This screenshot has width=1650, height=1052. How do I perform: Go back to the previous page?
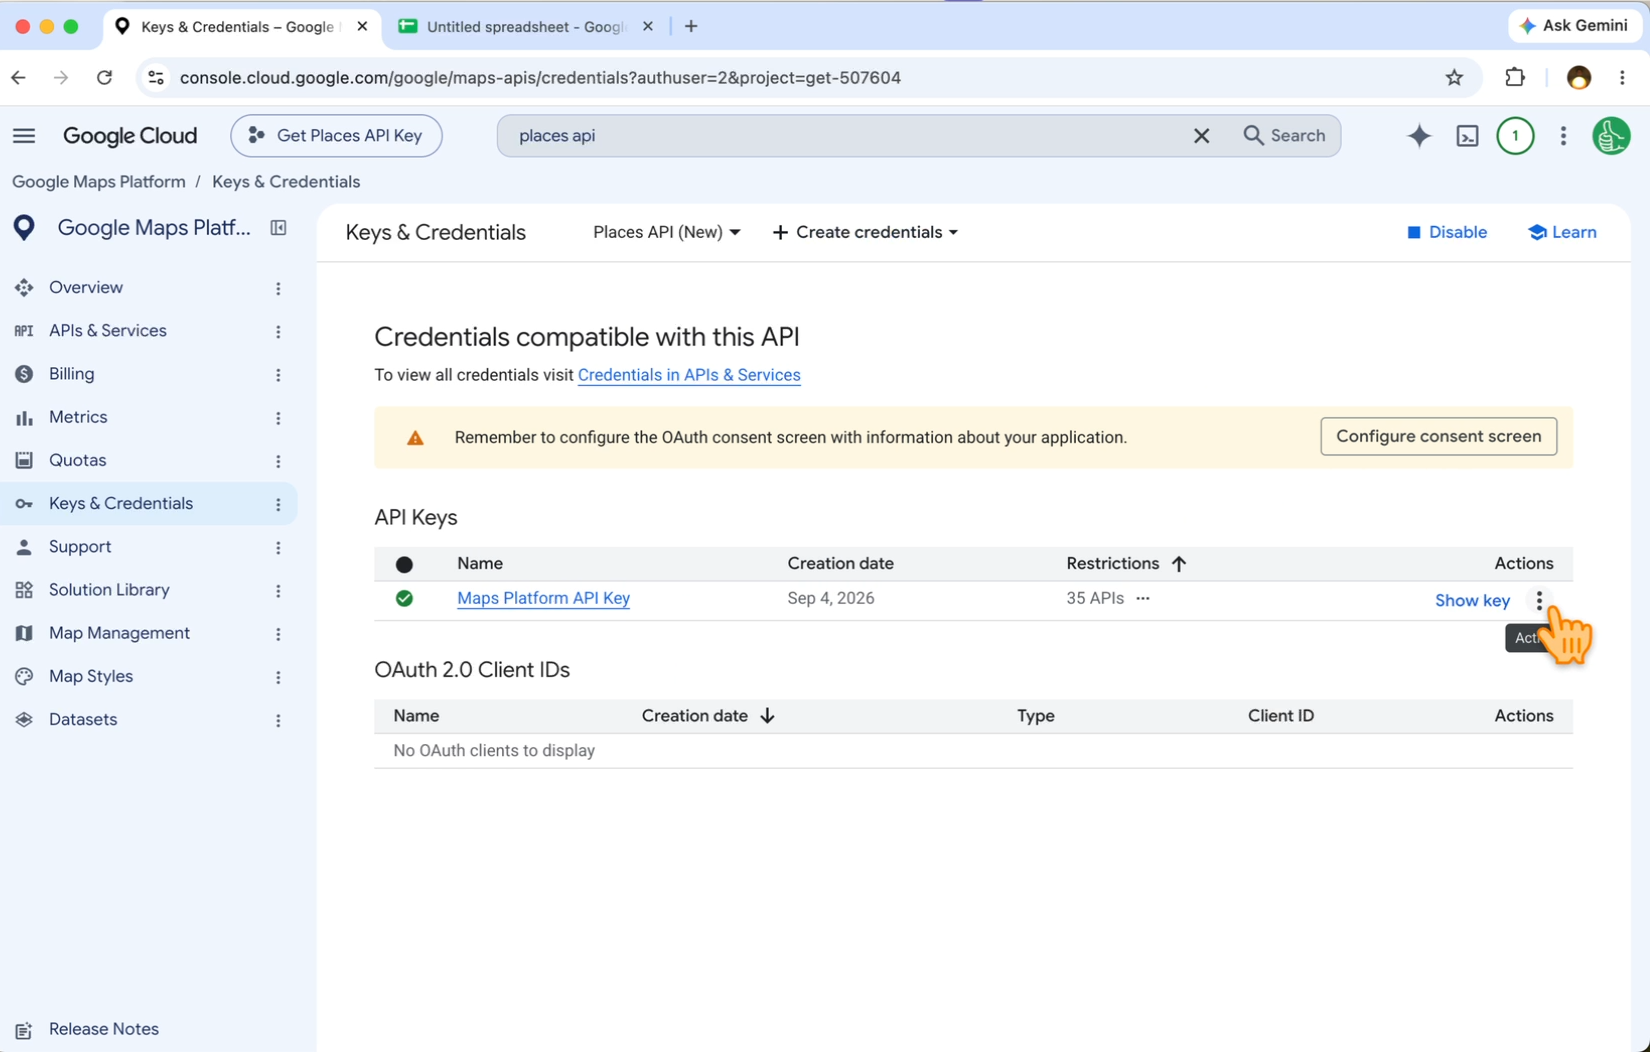(x=19, y=78)
